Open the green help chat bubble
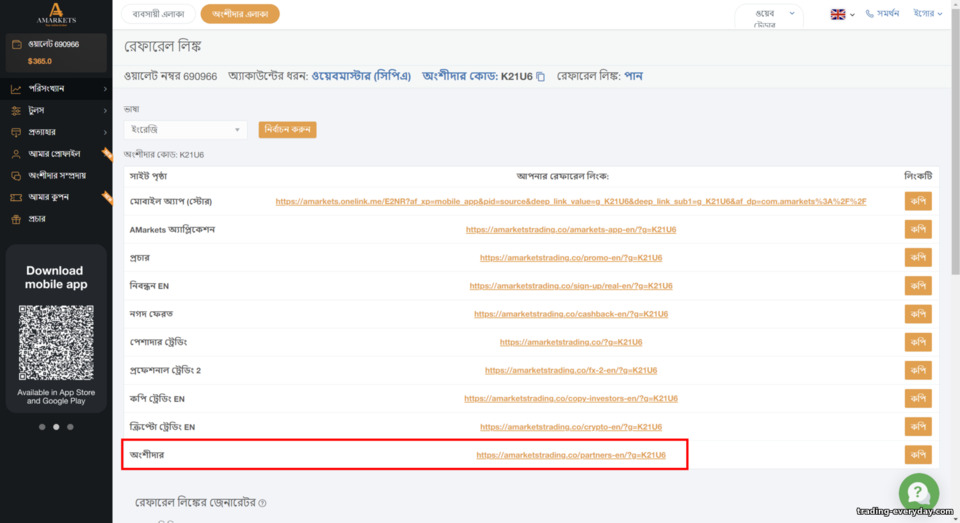The width and height of the screenshot is (960, 523). [x=918, y=492]
